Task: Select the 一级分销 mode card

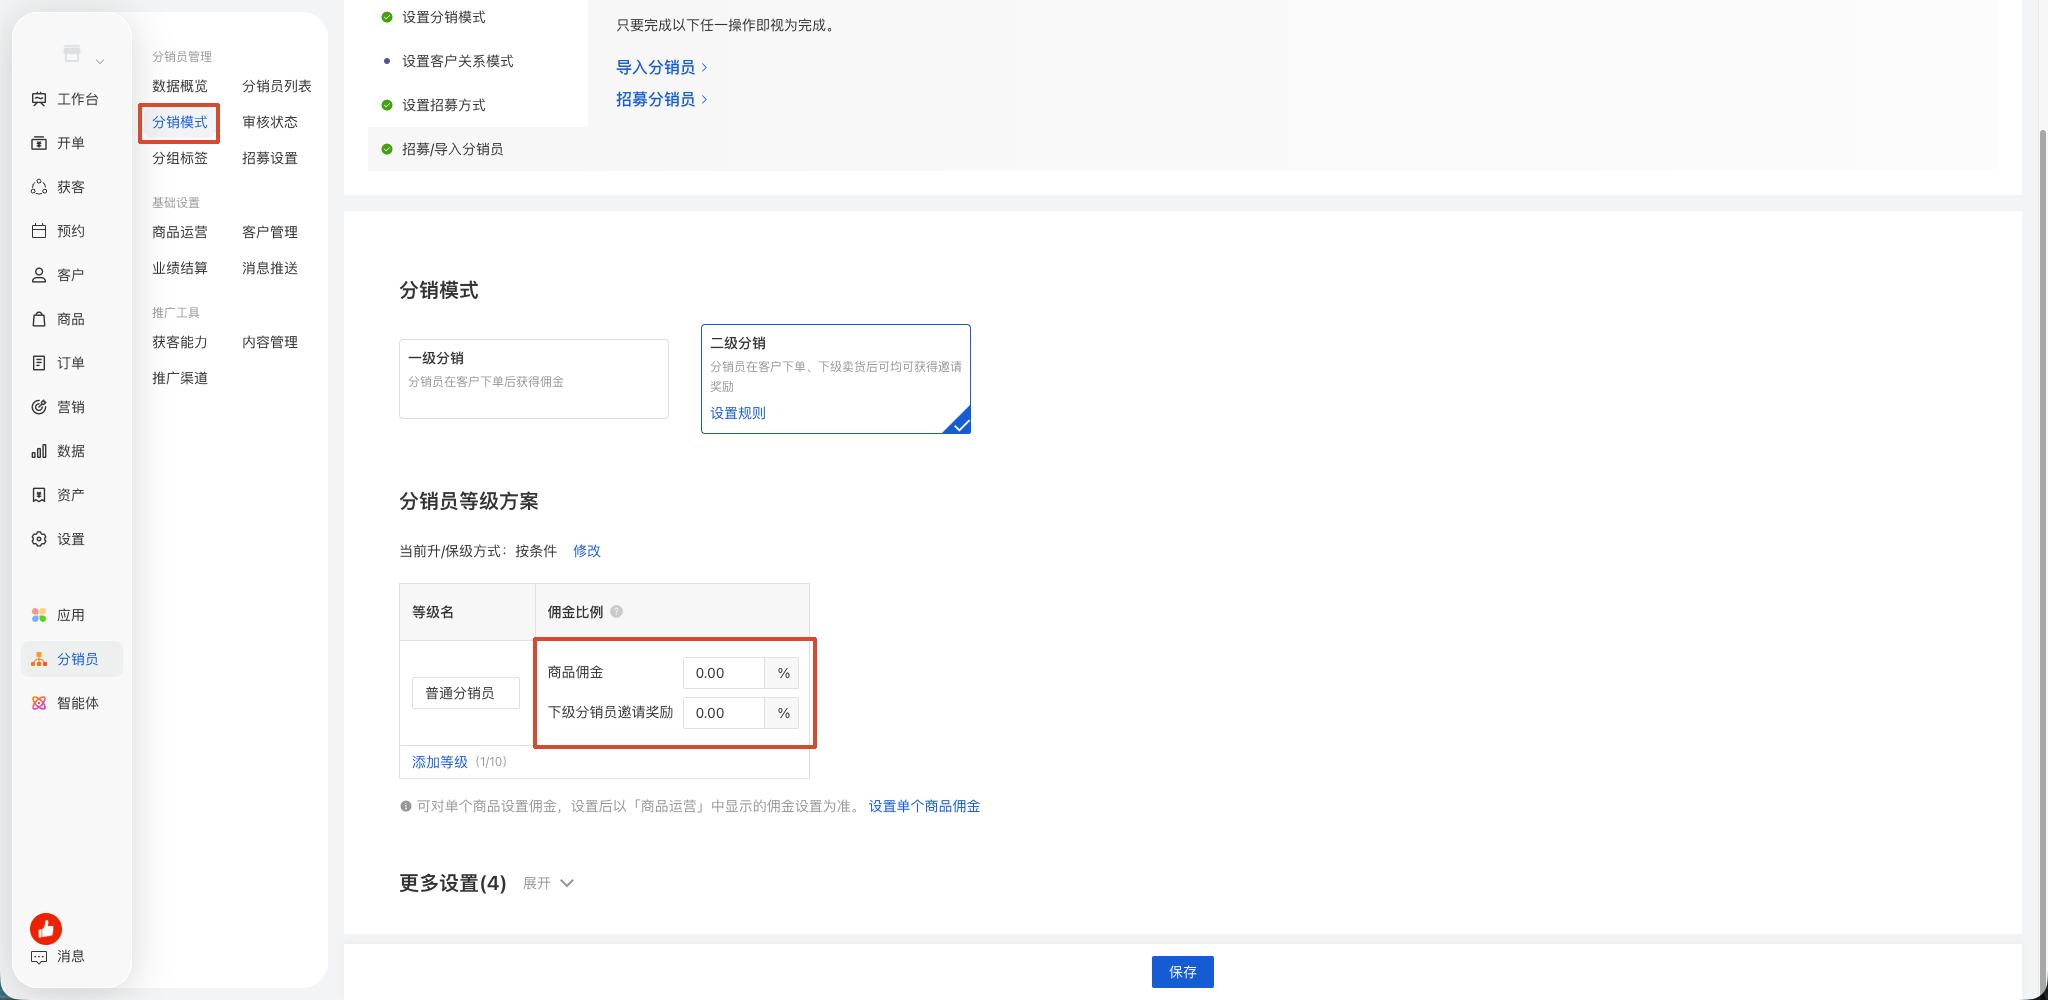Action: 534,379
